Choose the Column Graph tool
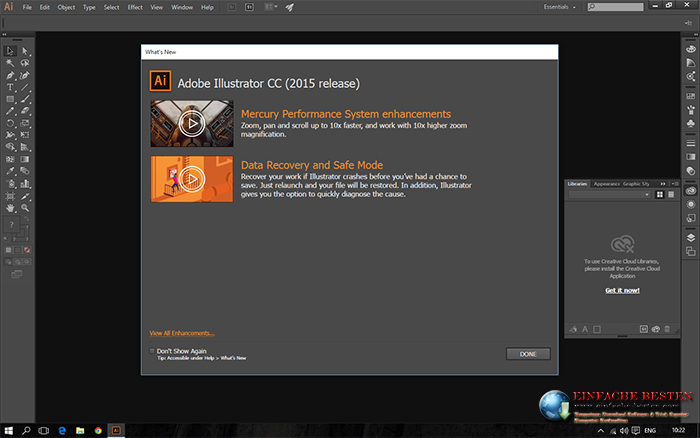 pyautogui.click(x=25, y=184)
